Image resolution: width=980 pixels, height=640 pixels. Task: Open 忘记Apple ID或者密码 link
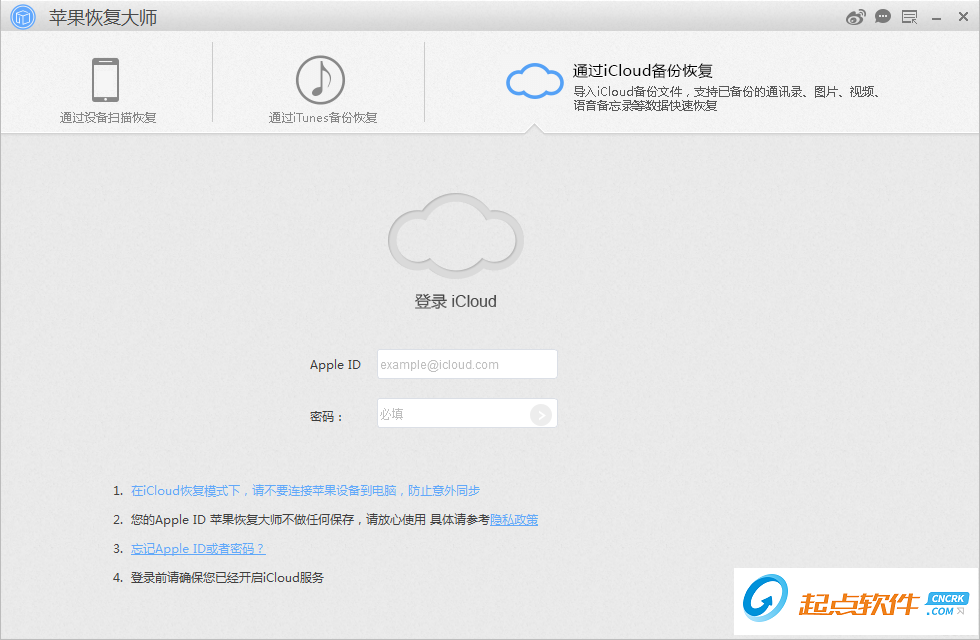point(198,549)
